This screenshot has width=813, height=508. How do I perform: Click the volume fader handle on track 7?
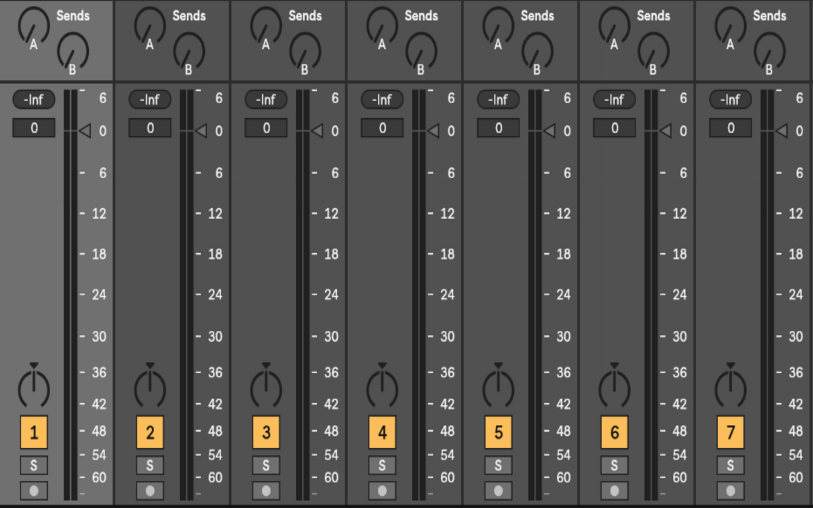pos(781,131)
